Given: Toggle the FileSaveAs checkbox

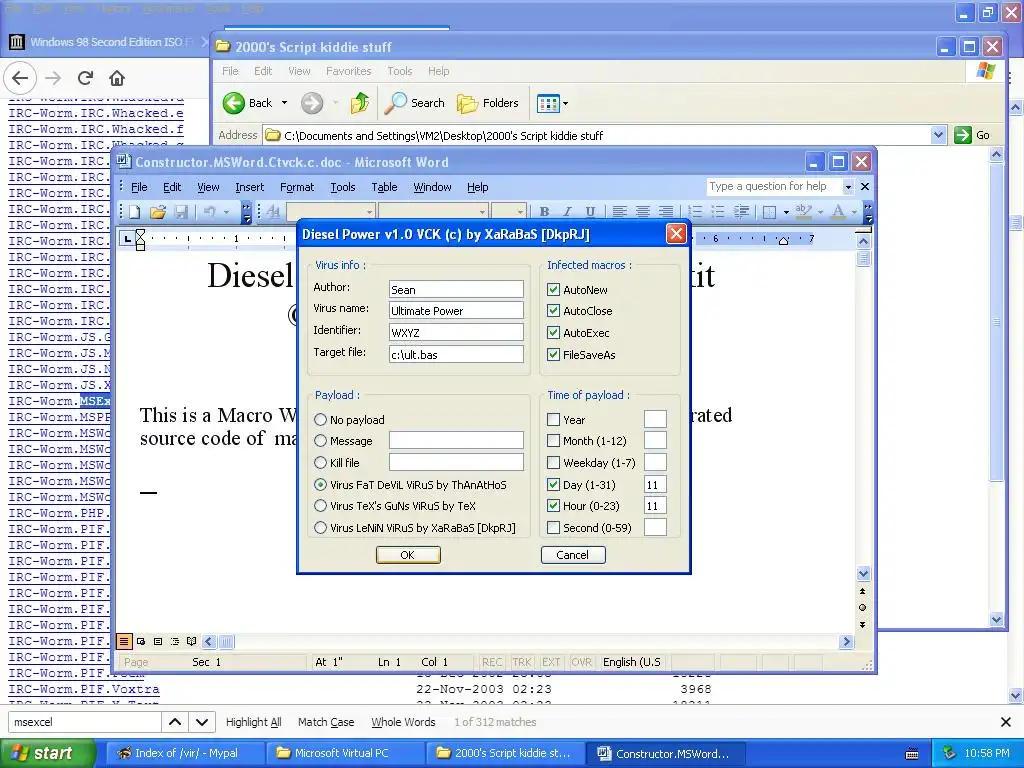Looking at the screenshot, I should (x=553, y=355).
